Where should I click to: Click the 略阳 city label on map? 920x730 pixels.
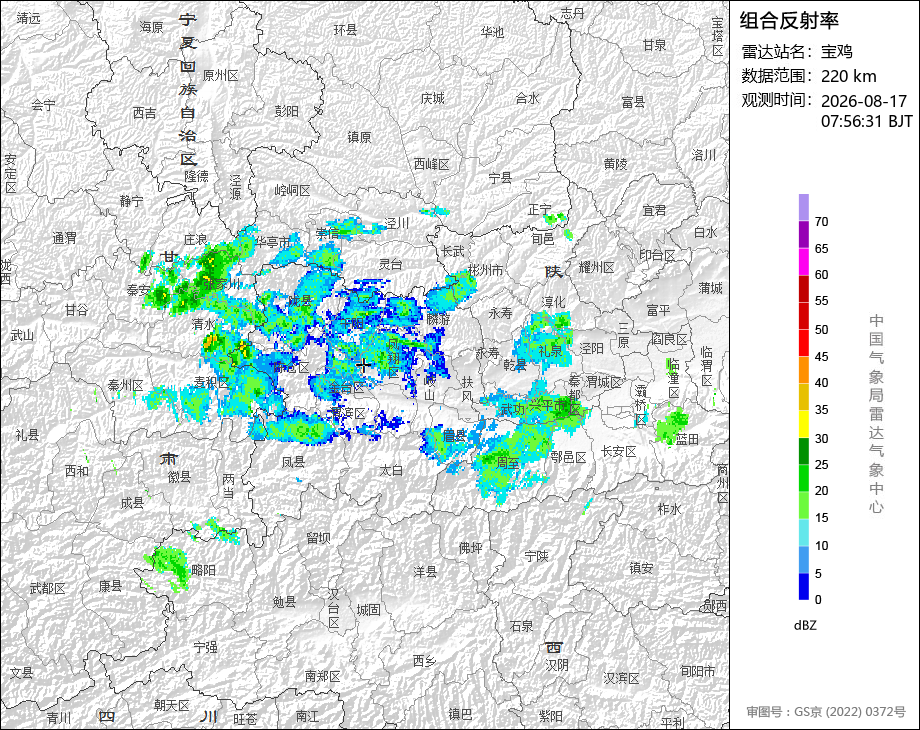tap(204, 570)
